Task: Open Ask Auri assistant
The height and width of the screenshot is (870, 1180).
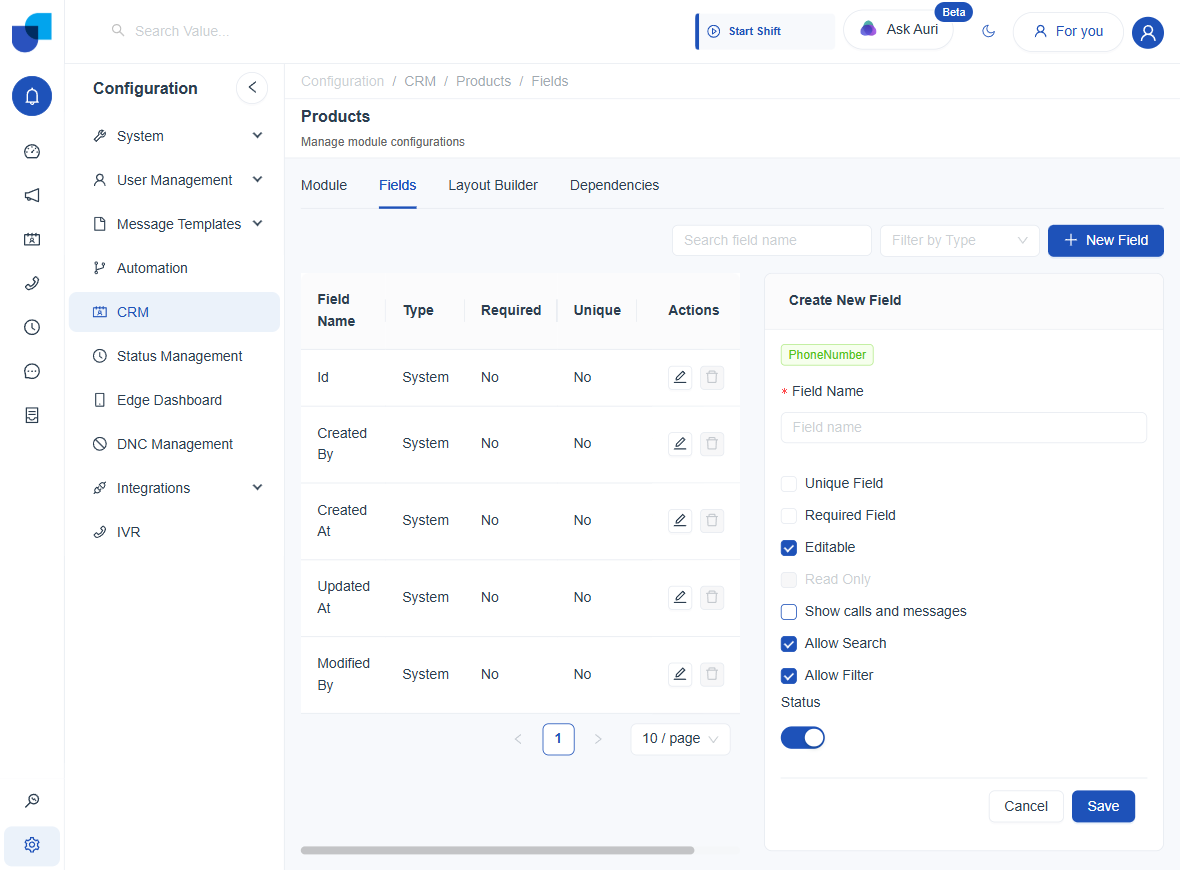Action: pyautogui.click(x=899, y=29)
